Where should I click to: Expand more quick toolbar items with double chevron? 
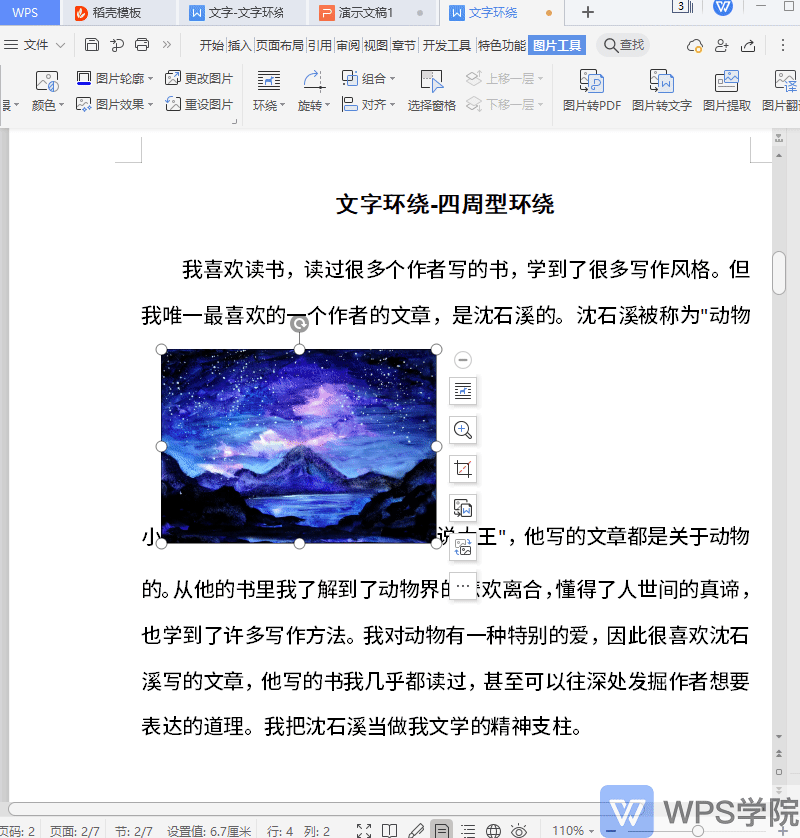coord(167,44)
